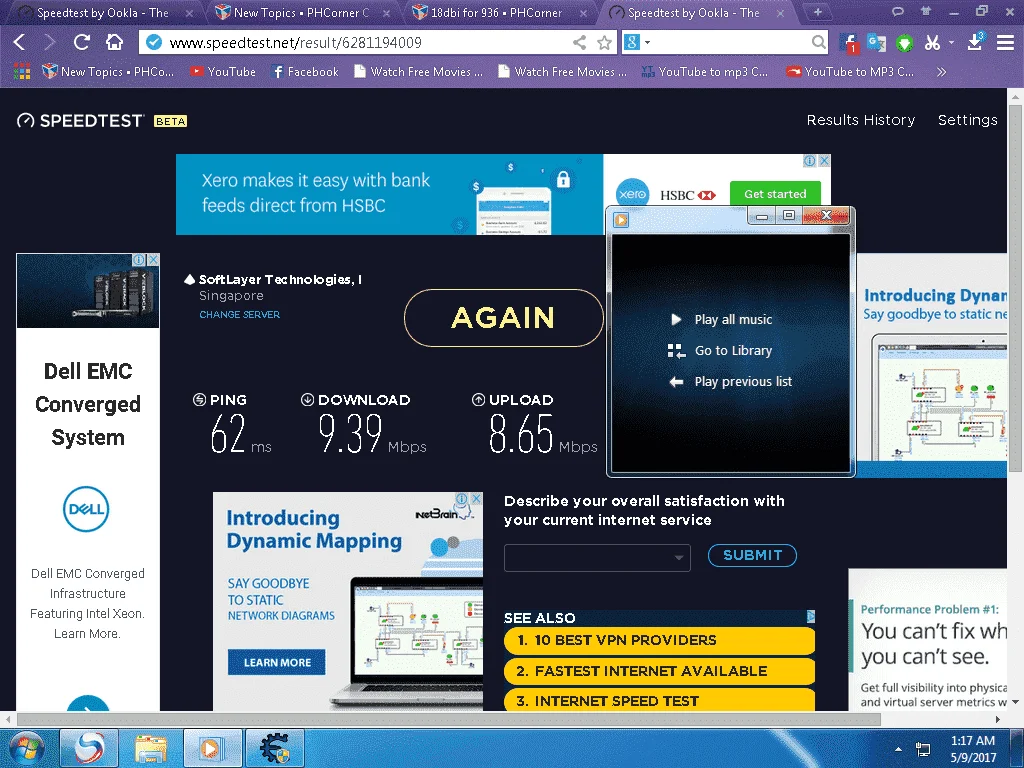The width and height of the screenshot is (1024, 768).
Task: Close the Dell EMC sidebar ad
Action: point(153,260)
